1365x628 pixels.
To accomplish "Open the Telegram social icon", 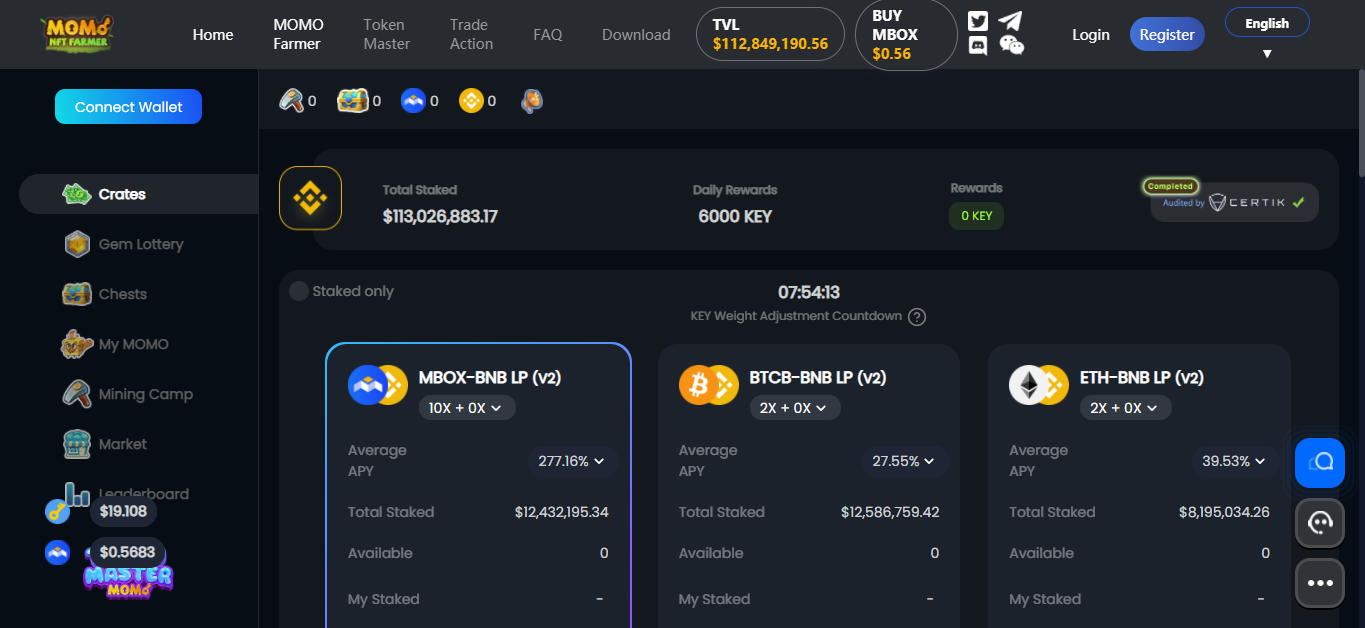I will tap(1011, 21).
